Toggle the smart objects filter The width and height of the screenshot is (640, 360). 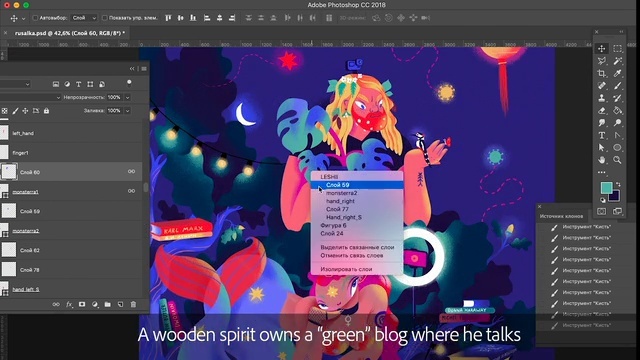[x=102, y=84]
